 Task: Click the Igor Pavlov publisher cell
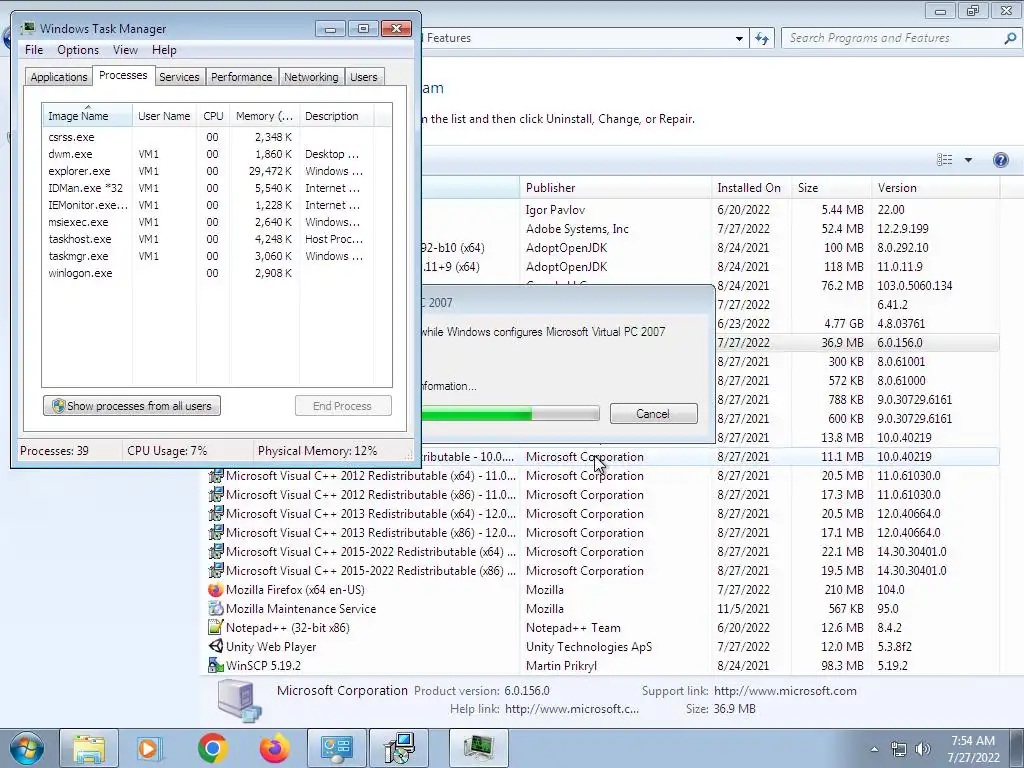(x=555, y=210)
